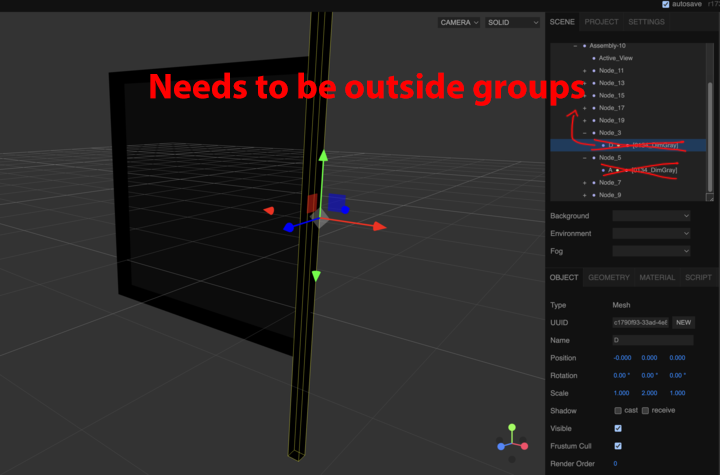Click the red X dot on the view helper

523,446
